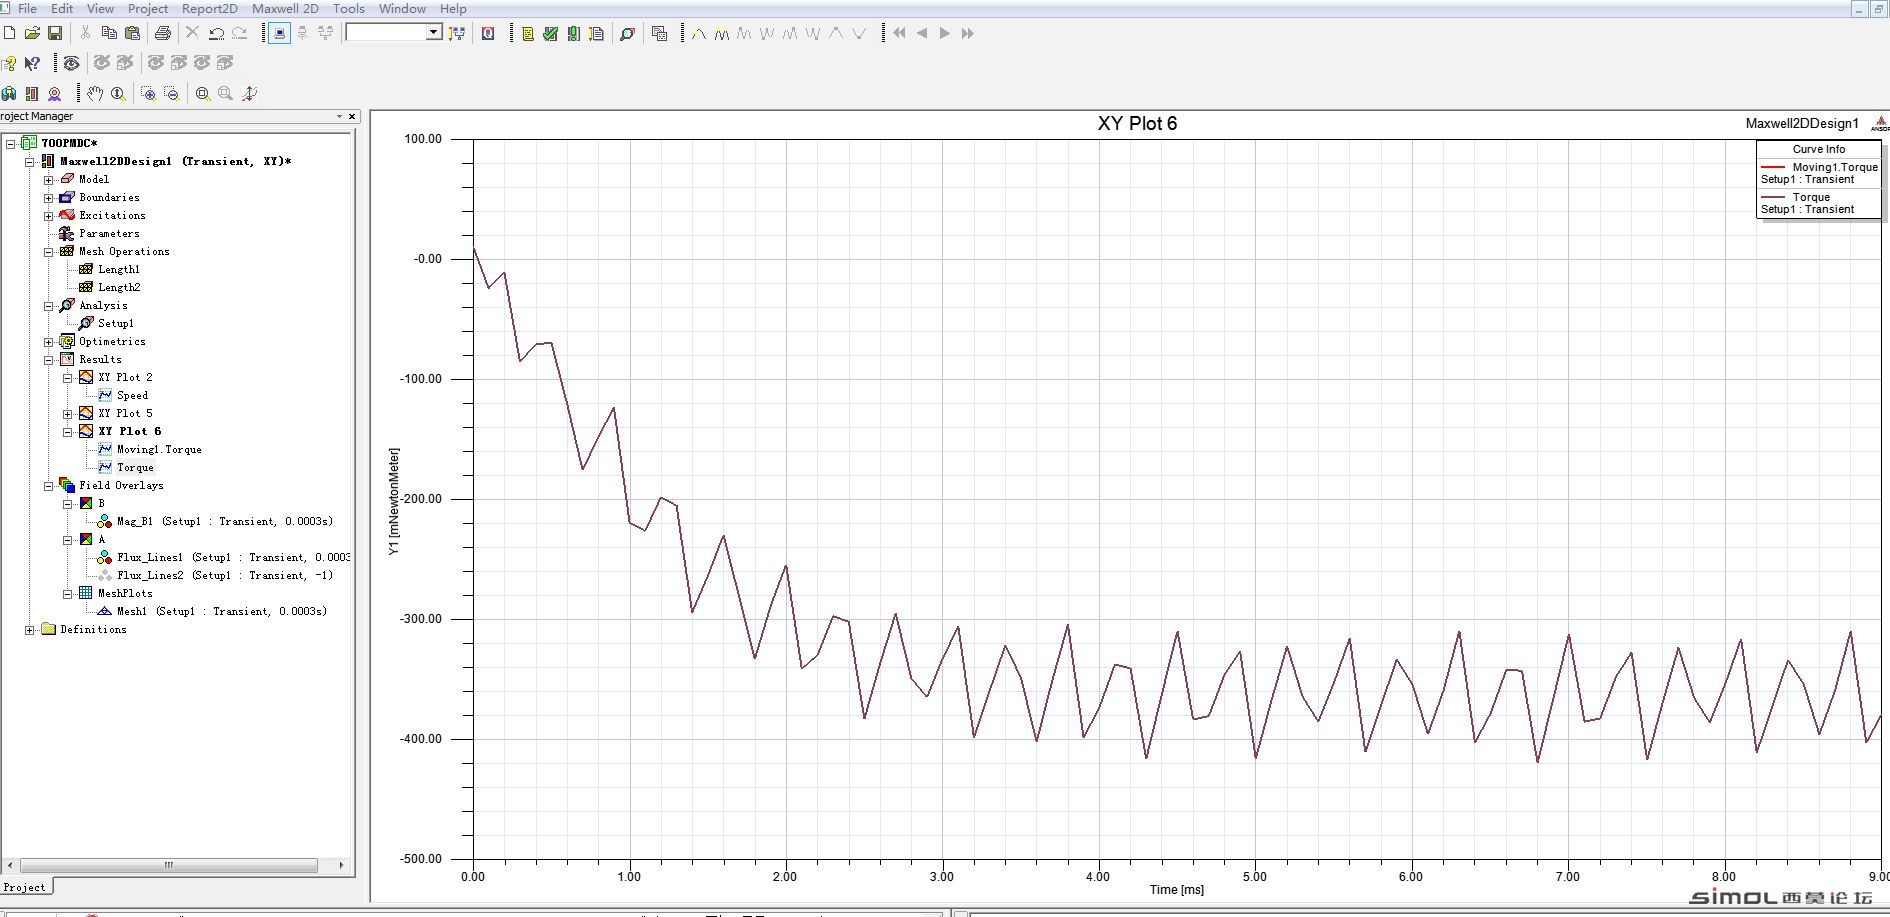Save the project with the floppy icon
The height and width of the screenshot is (917, 1890).
[55, 33]
